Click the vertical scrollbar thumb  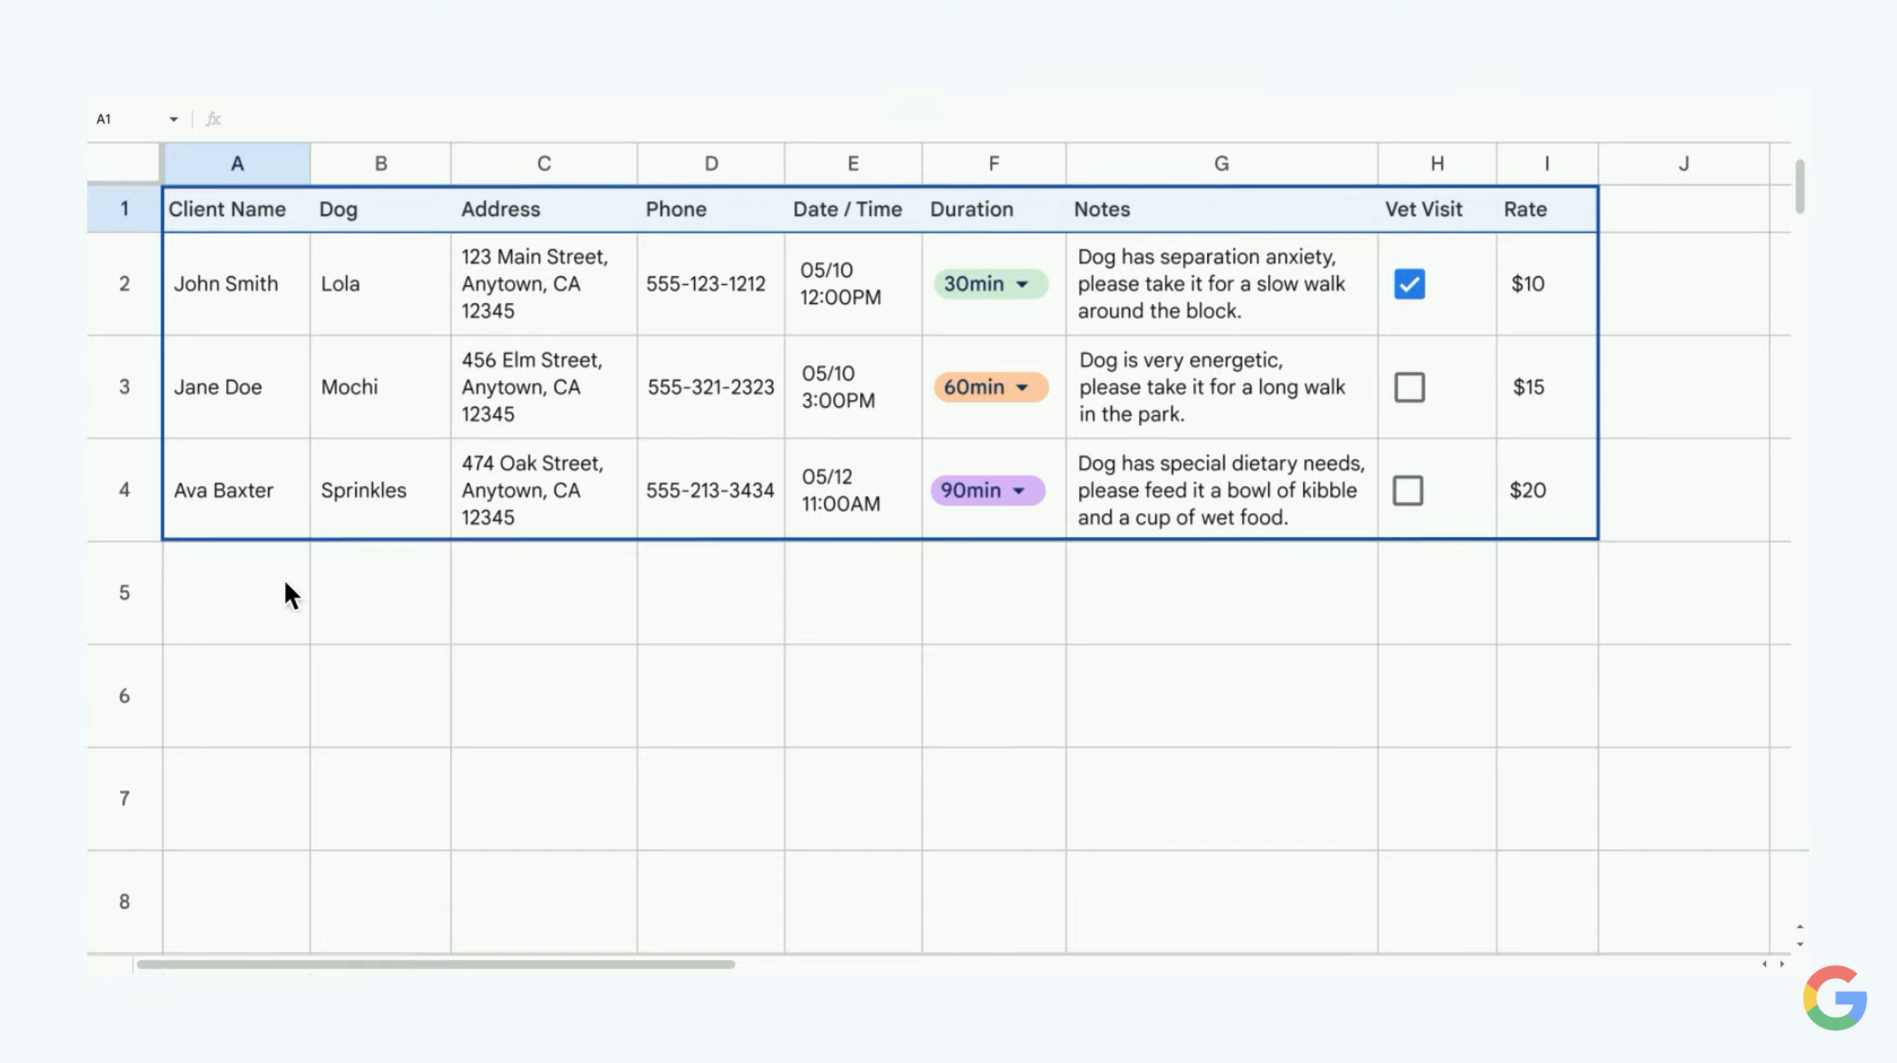coord(1800,187)
